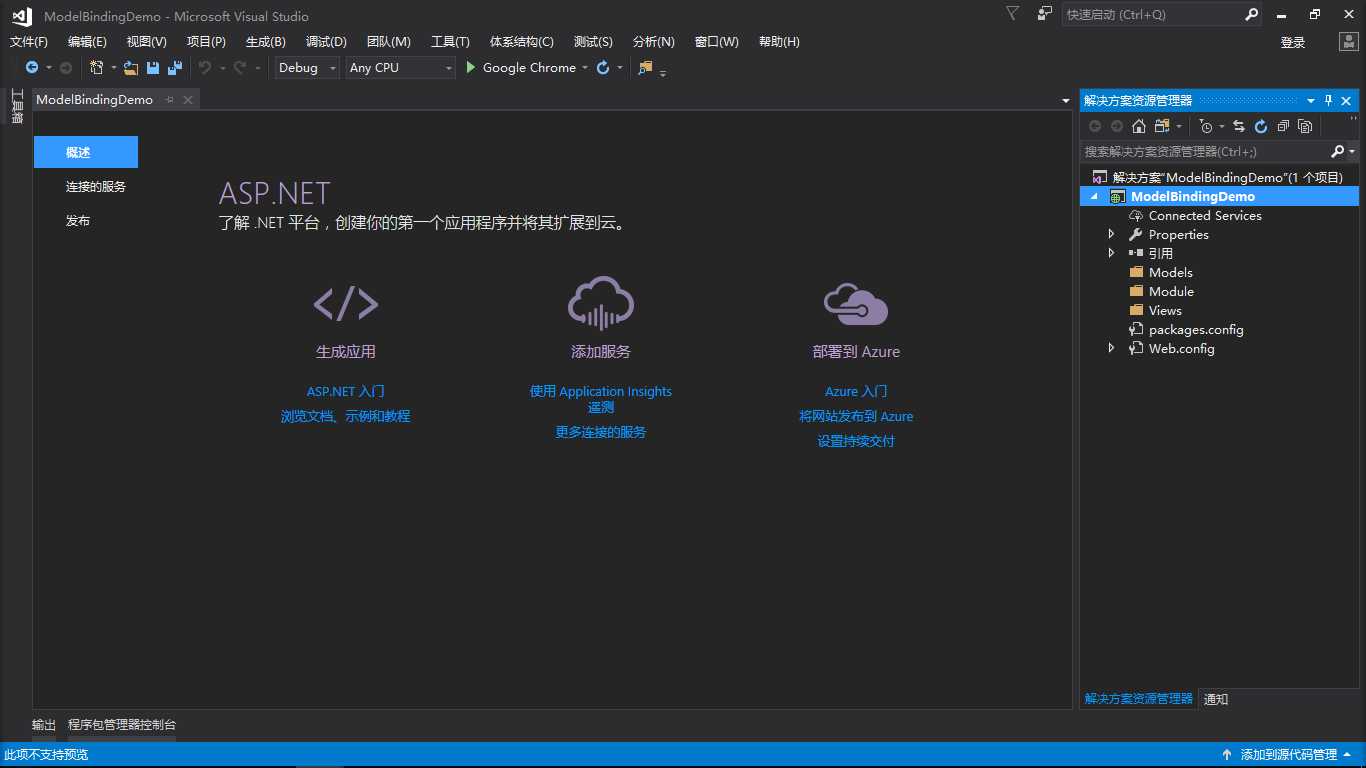Click 使用 Application Insights 遥测 link
Viewport: 1366px width, 768px height.
point(601,399)
